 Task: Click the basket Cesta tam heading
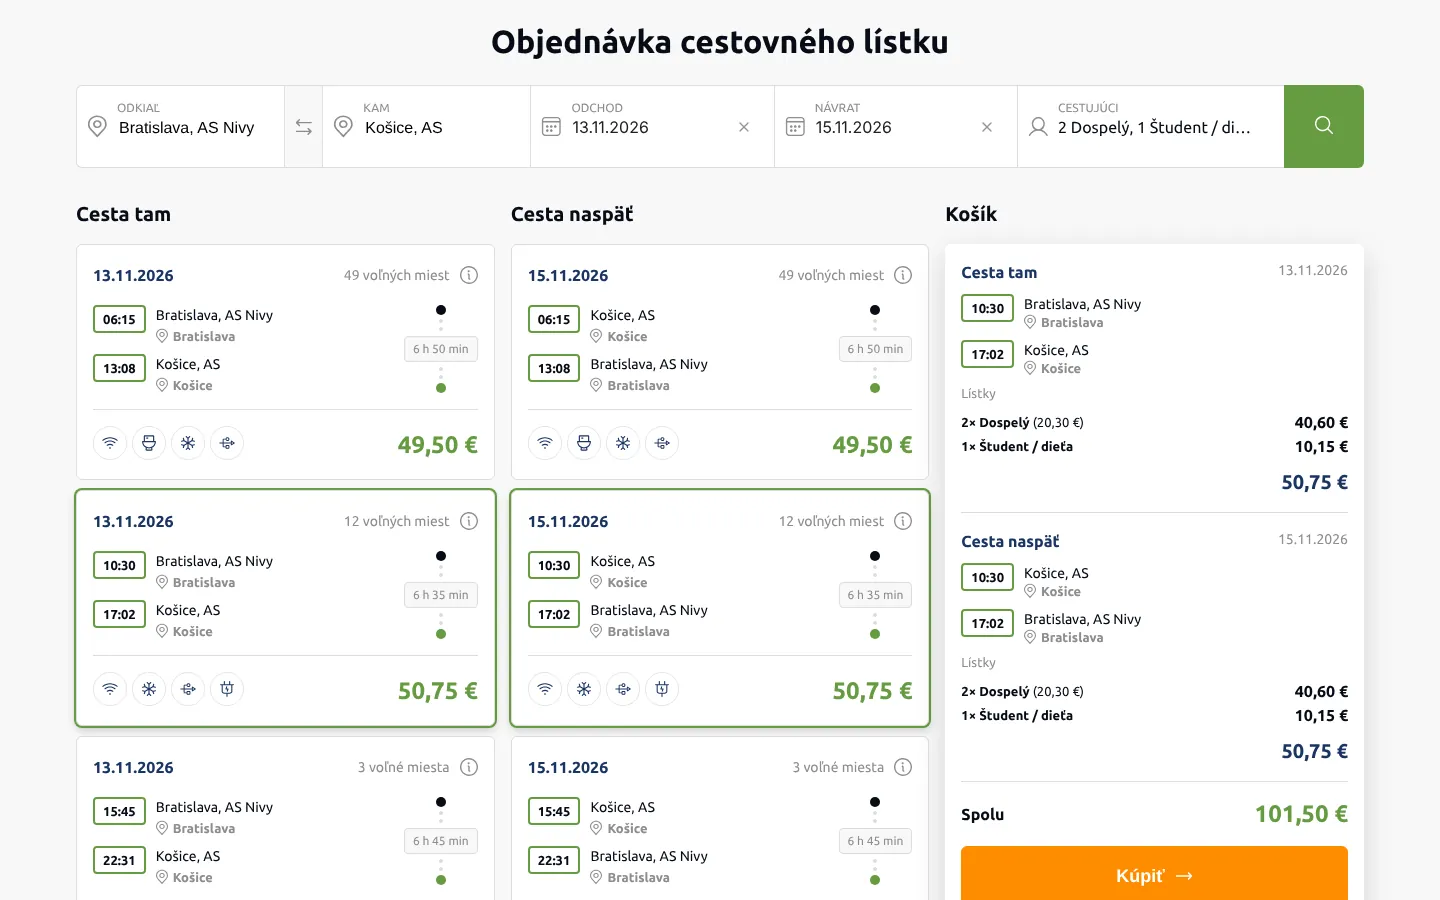[999, 272]
